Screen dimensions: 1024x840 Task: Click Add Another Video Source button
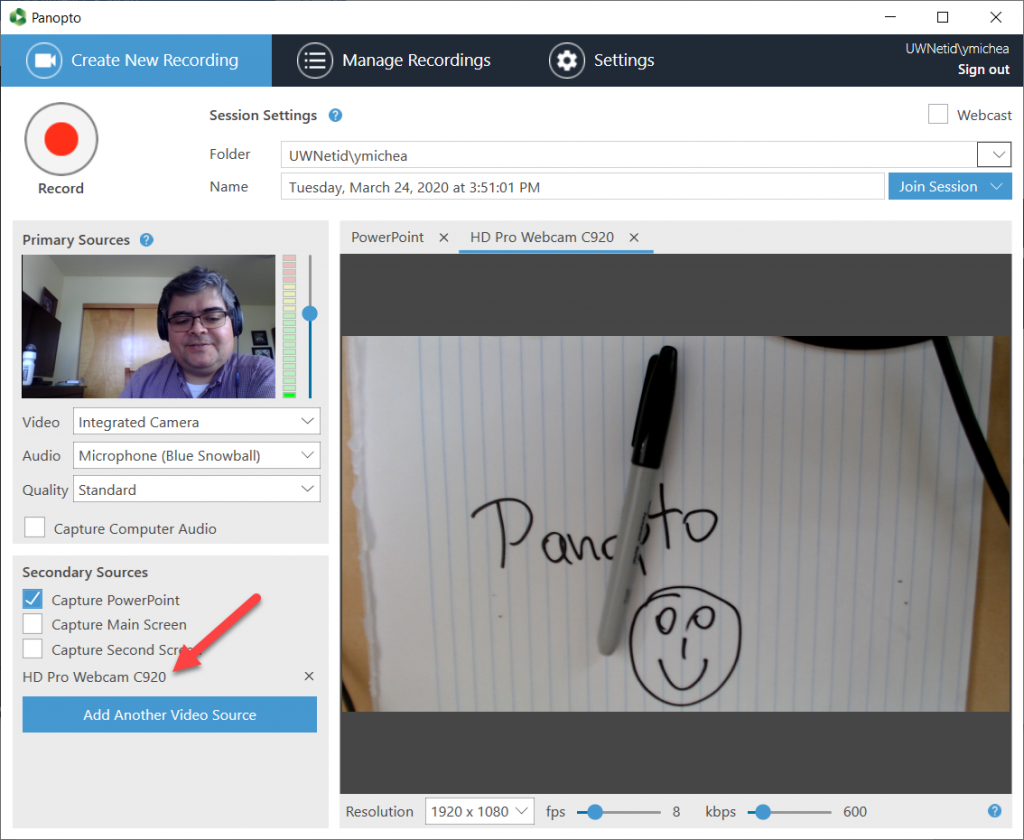coord(170,715)
